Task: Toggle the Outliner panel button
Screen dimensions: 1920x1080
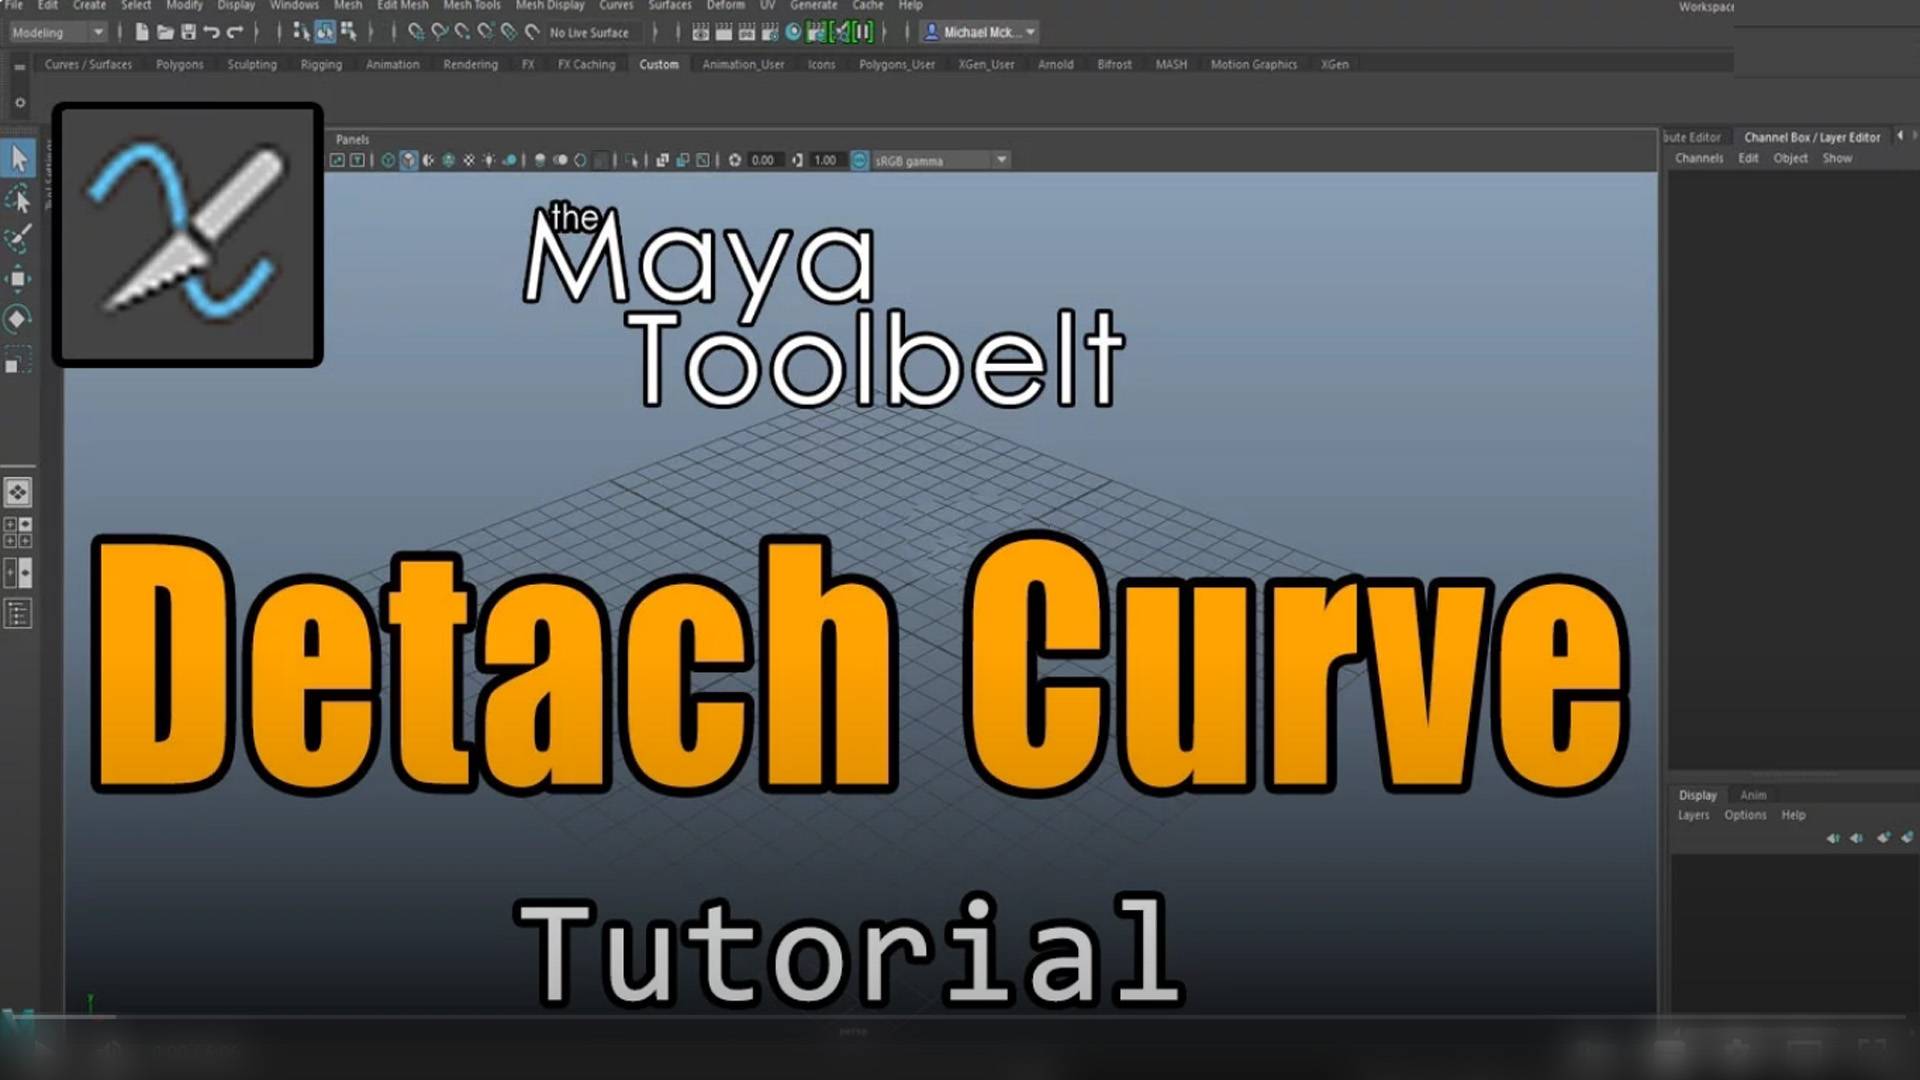Action: (18, 613)
